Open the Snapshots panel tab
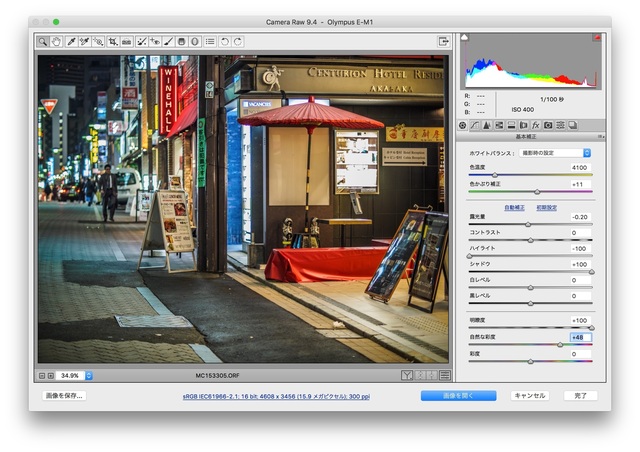The height and width of the screenshot is (452, 640). point(573,125)
